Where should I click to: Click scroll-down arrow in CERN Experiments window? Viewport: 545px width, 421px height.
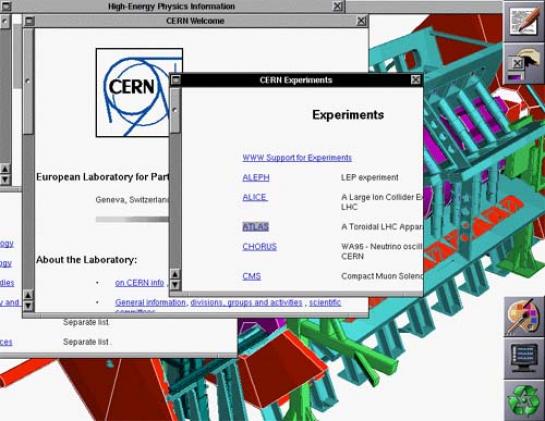[175, 285]
